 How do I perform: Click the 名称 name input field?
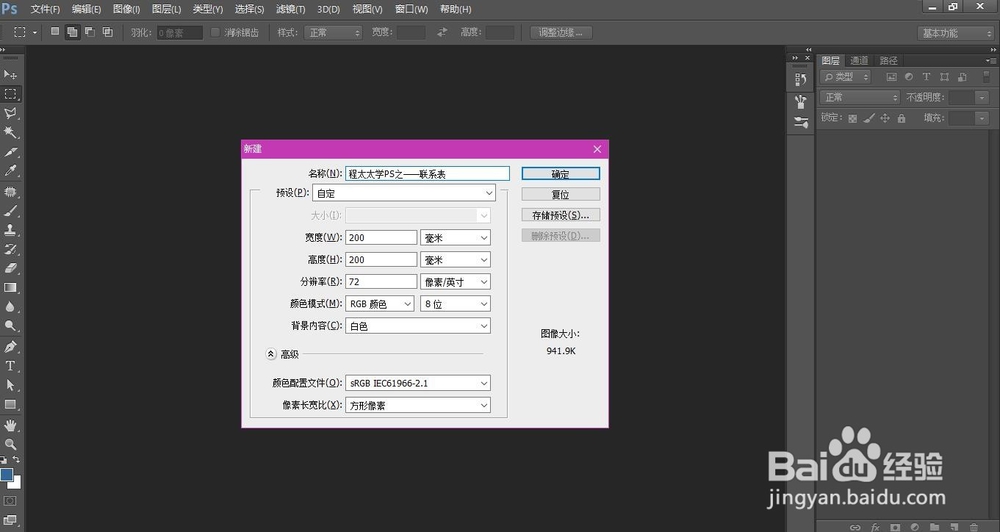pos(427,174)
